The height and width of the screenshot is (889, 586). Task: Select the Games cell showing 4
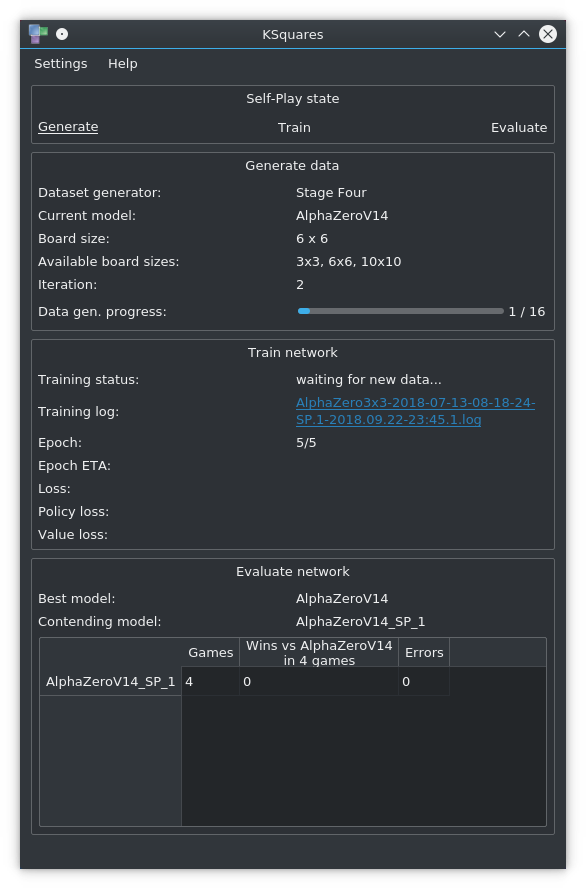(x=210, y=681)
